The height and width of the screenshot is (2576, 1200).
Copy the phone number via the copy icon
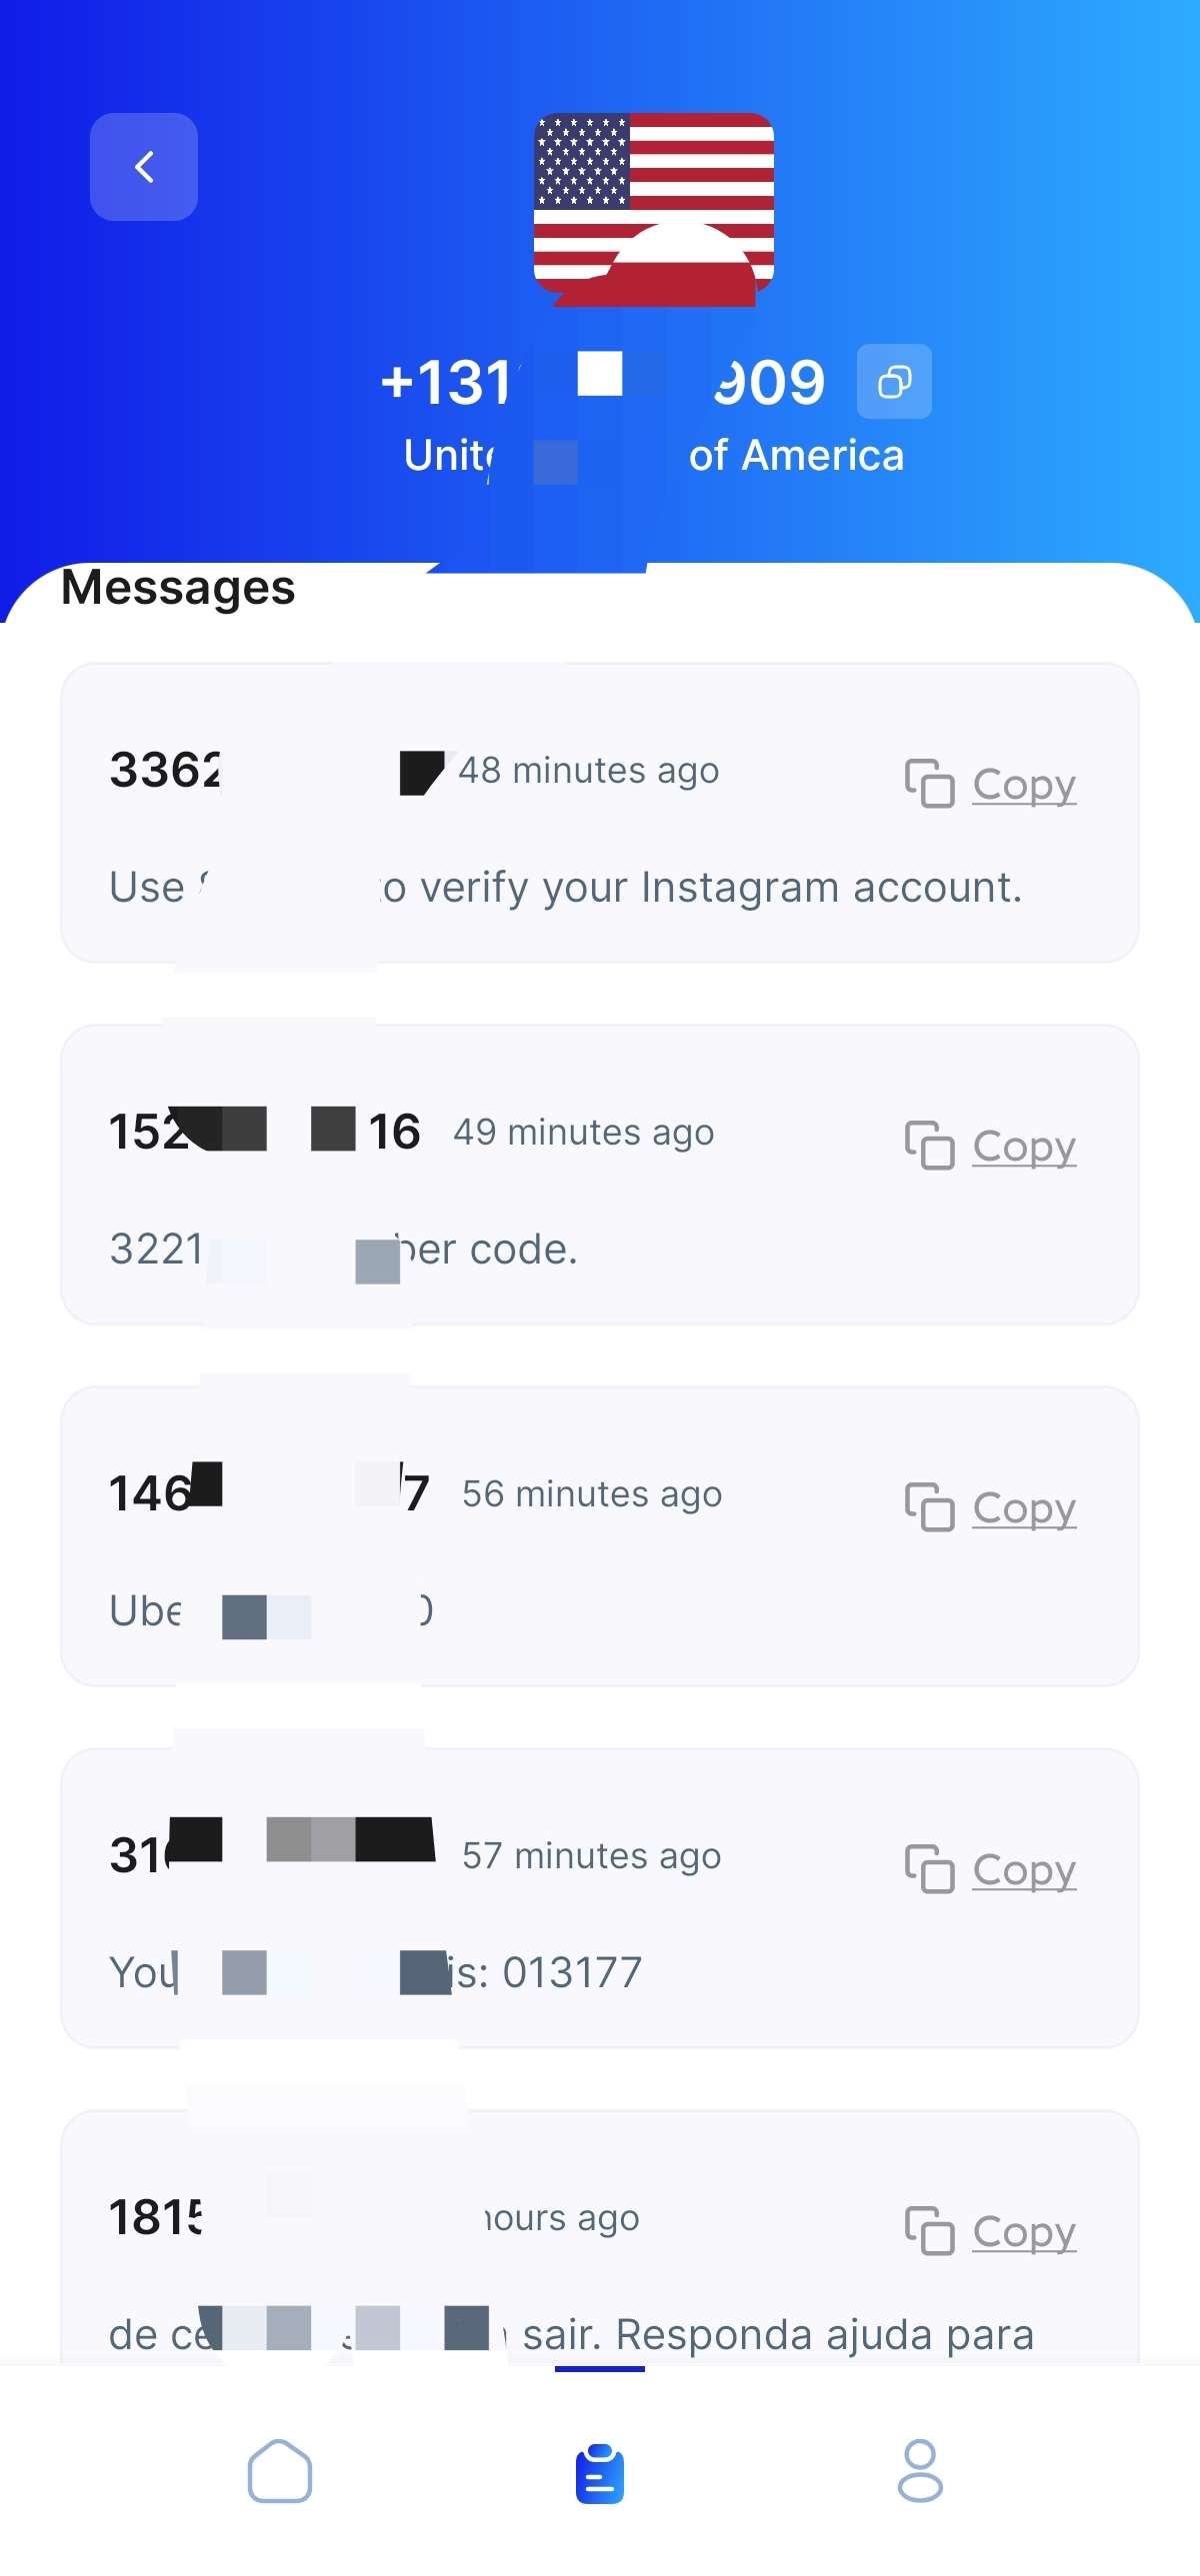894,382
